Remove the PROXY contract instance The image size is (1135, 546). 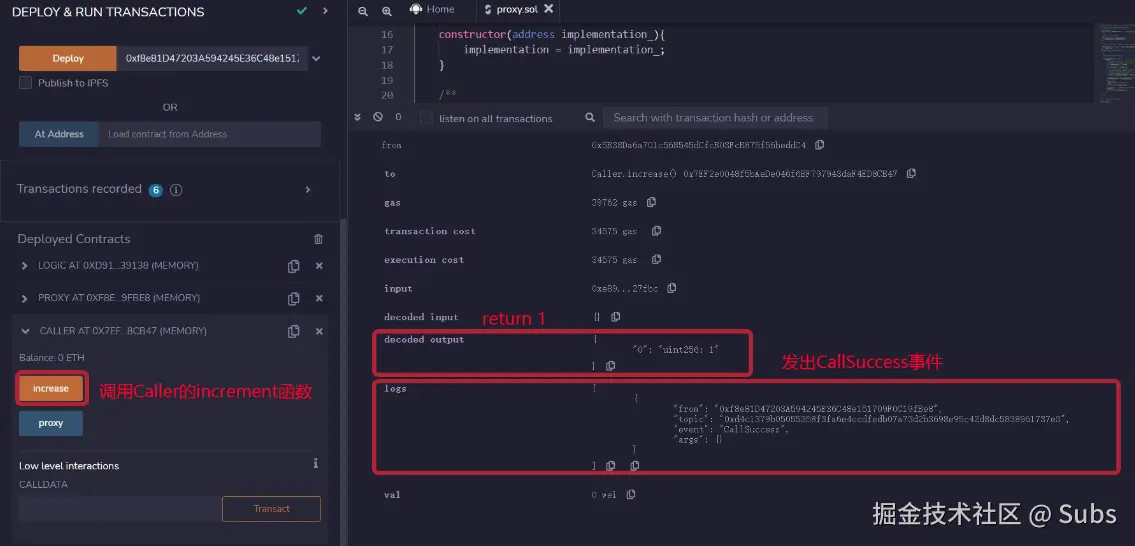coord(318,298)
